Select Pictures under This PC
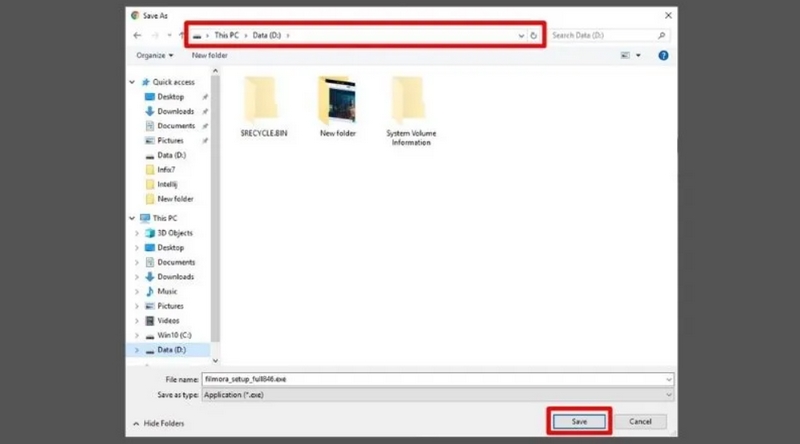Screen dimensions: 800x444 coord(170,306)
